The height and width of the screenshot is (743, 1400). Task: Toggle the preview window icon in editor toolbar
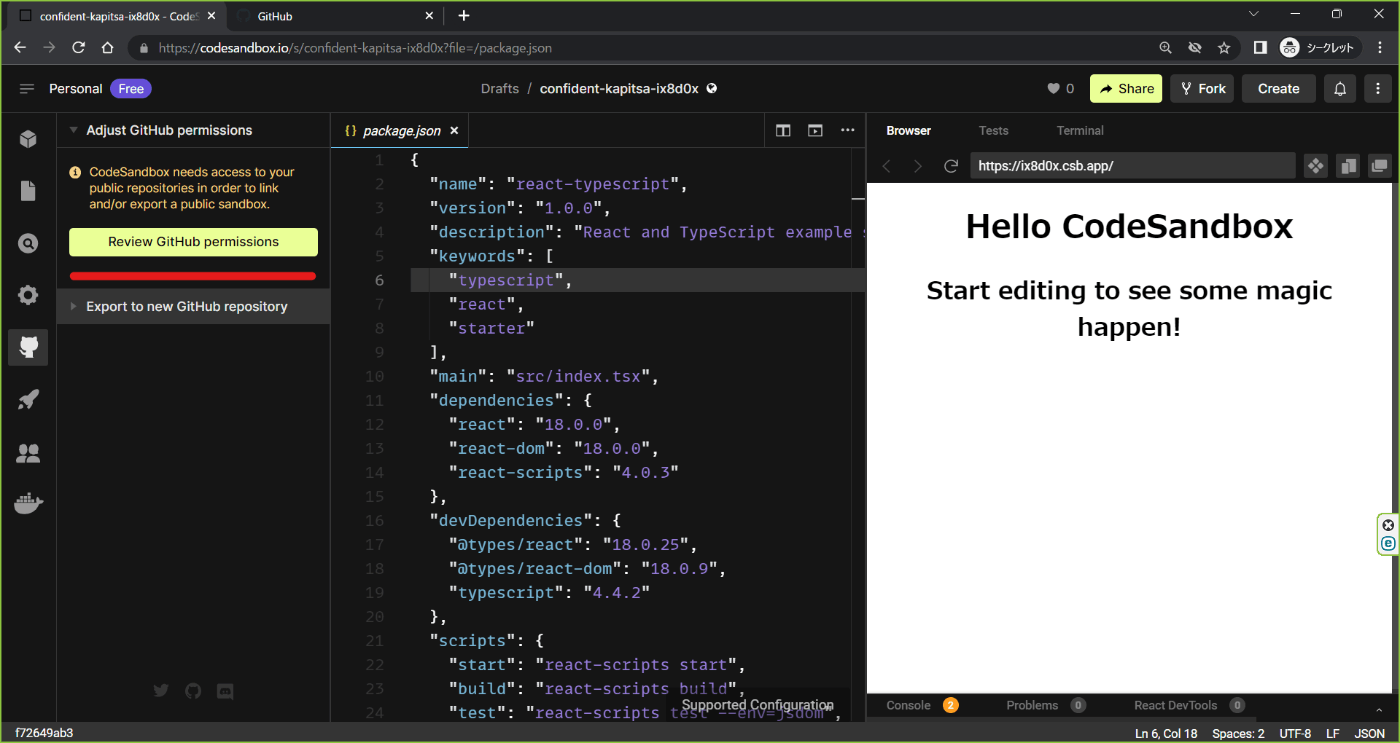[815, 130]
